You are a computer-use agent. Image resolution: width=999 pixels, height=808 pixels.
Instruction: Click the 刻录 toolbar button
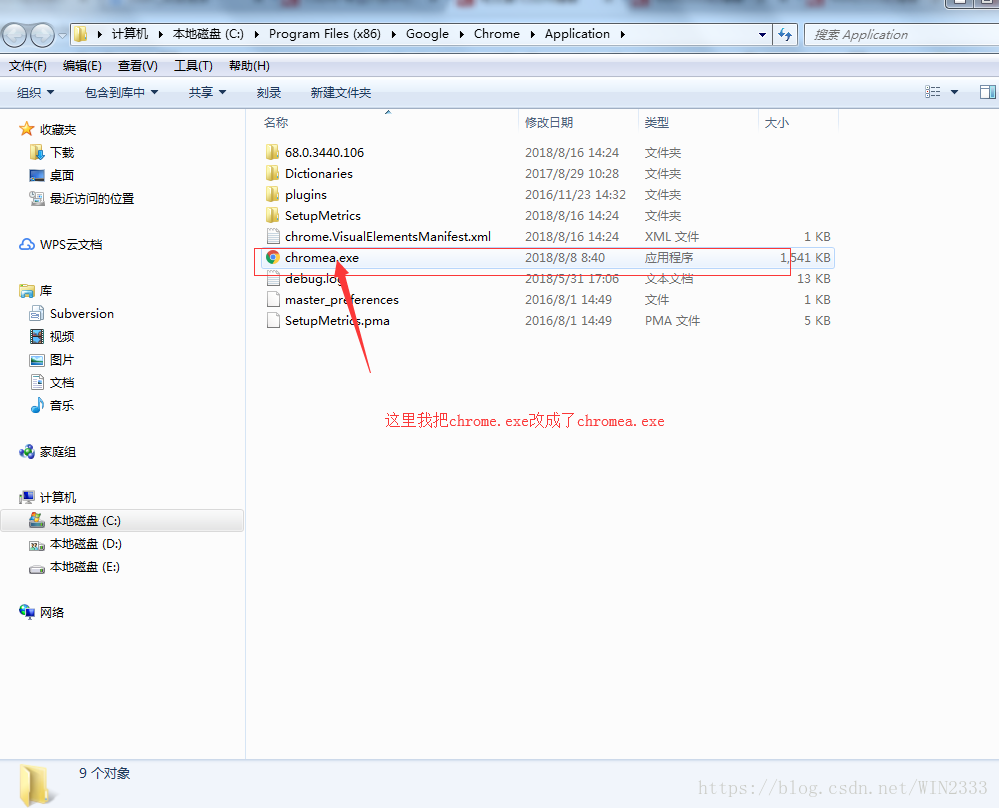(x=269, y=92)
